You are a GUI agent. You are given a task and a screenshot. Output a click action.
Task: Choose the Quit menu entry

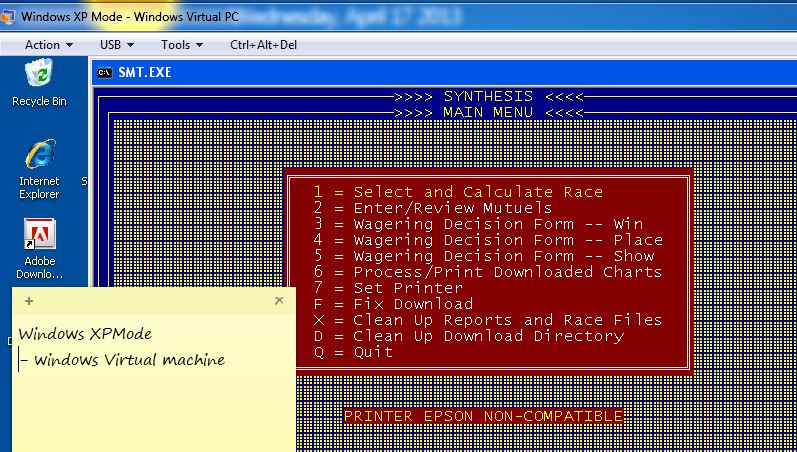click(353, 352)
